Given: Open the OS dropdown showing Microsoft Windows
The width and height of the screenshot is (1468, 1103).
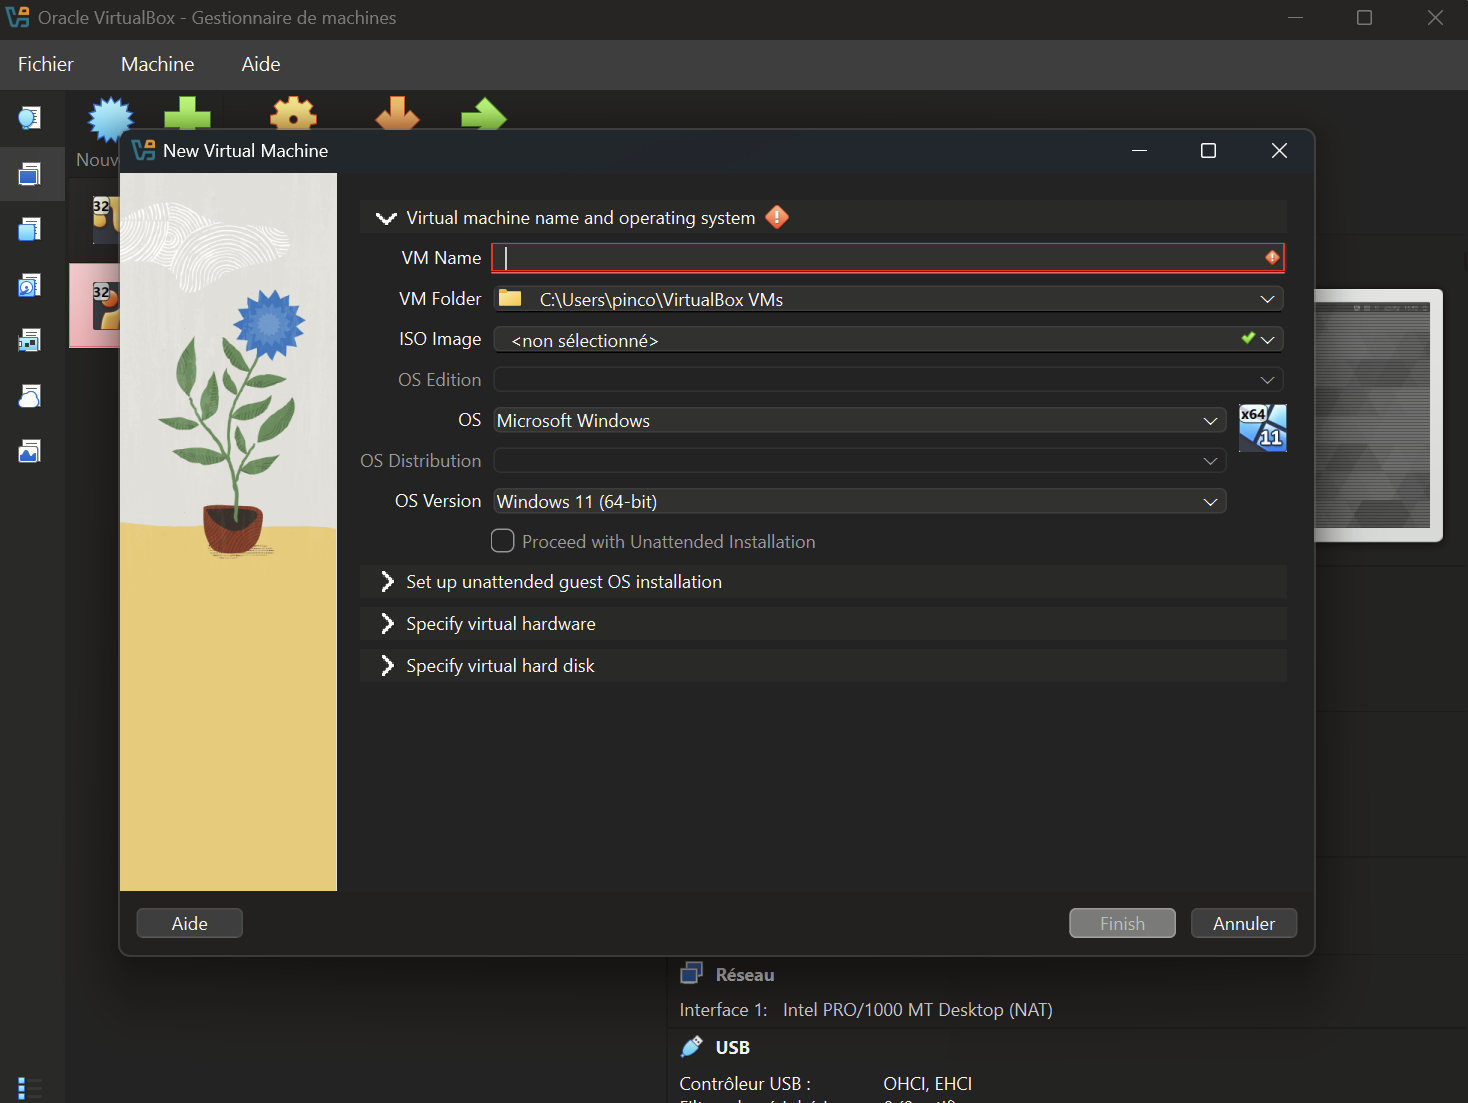Looking at the screenshot, I should coord(860,421).
